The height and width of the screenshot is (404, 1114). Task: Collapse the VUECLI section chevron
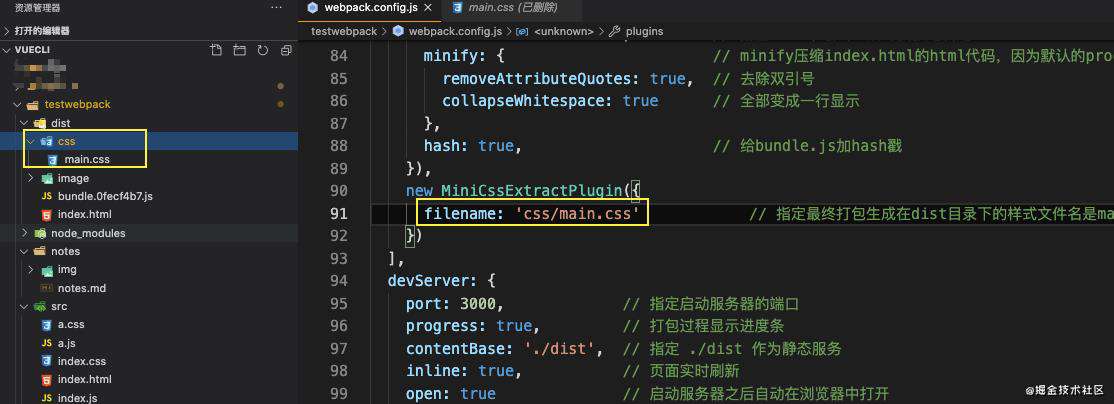point(7,50)
